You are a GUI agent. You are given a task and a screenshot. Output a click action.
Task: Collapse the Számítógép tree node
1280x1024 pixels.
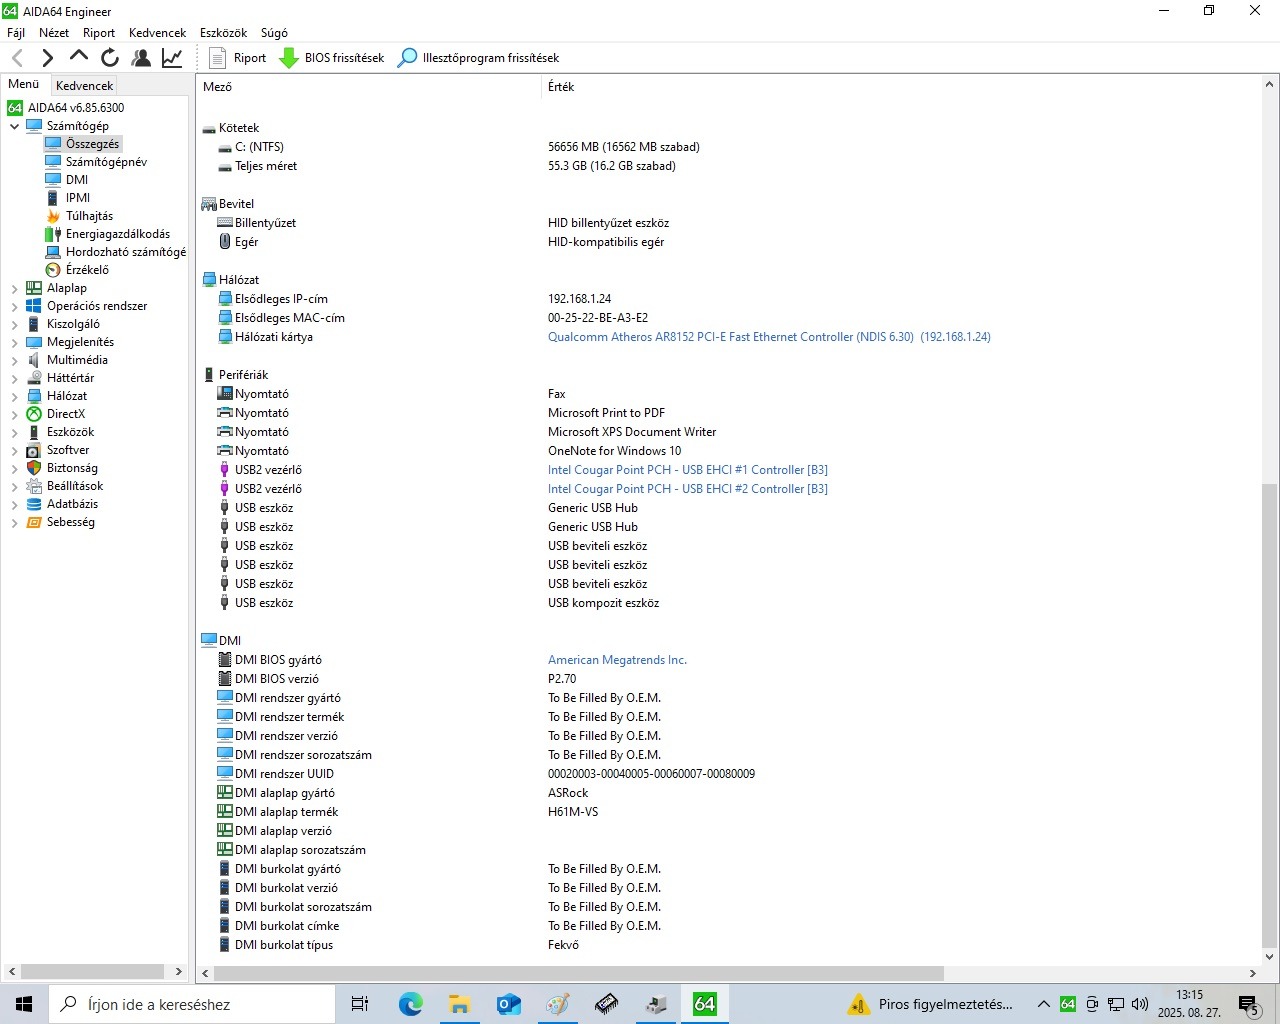[14, 126]
